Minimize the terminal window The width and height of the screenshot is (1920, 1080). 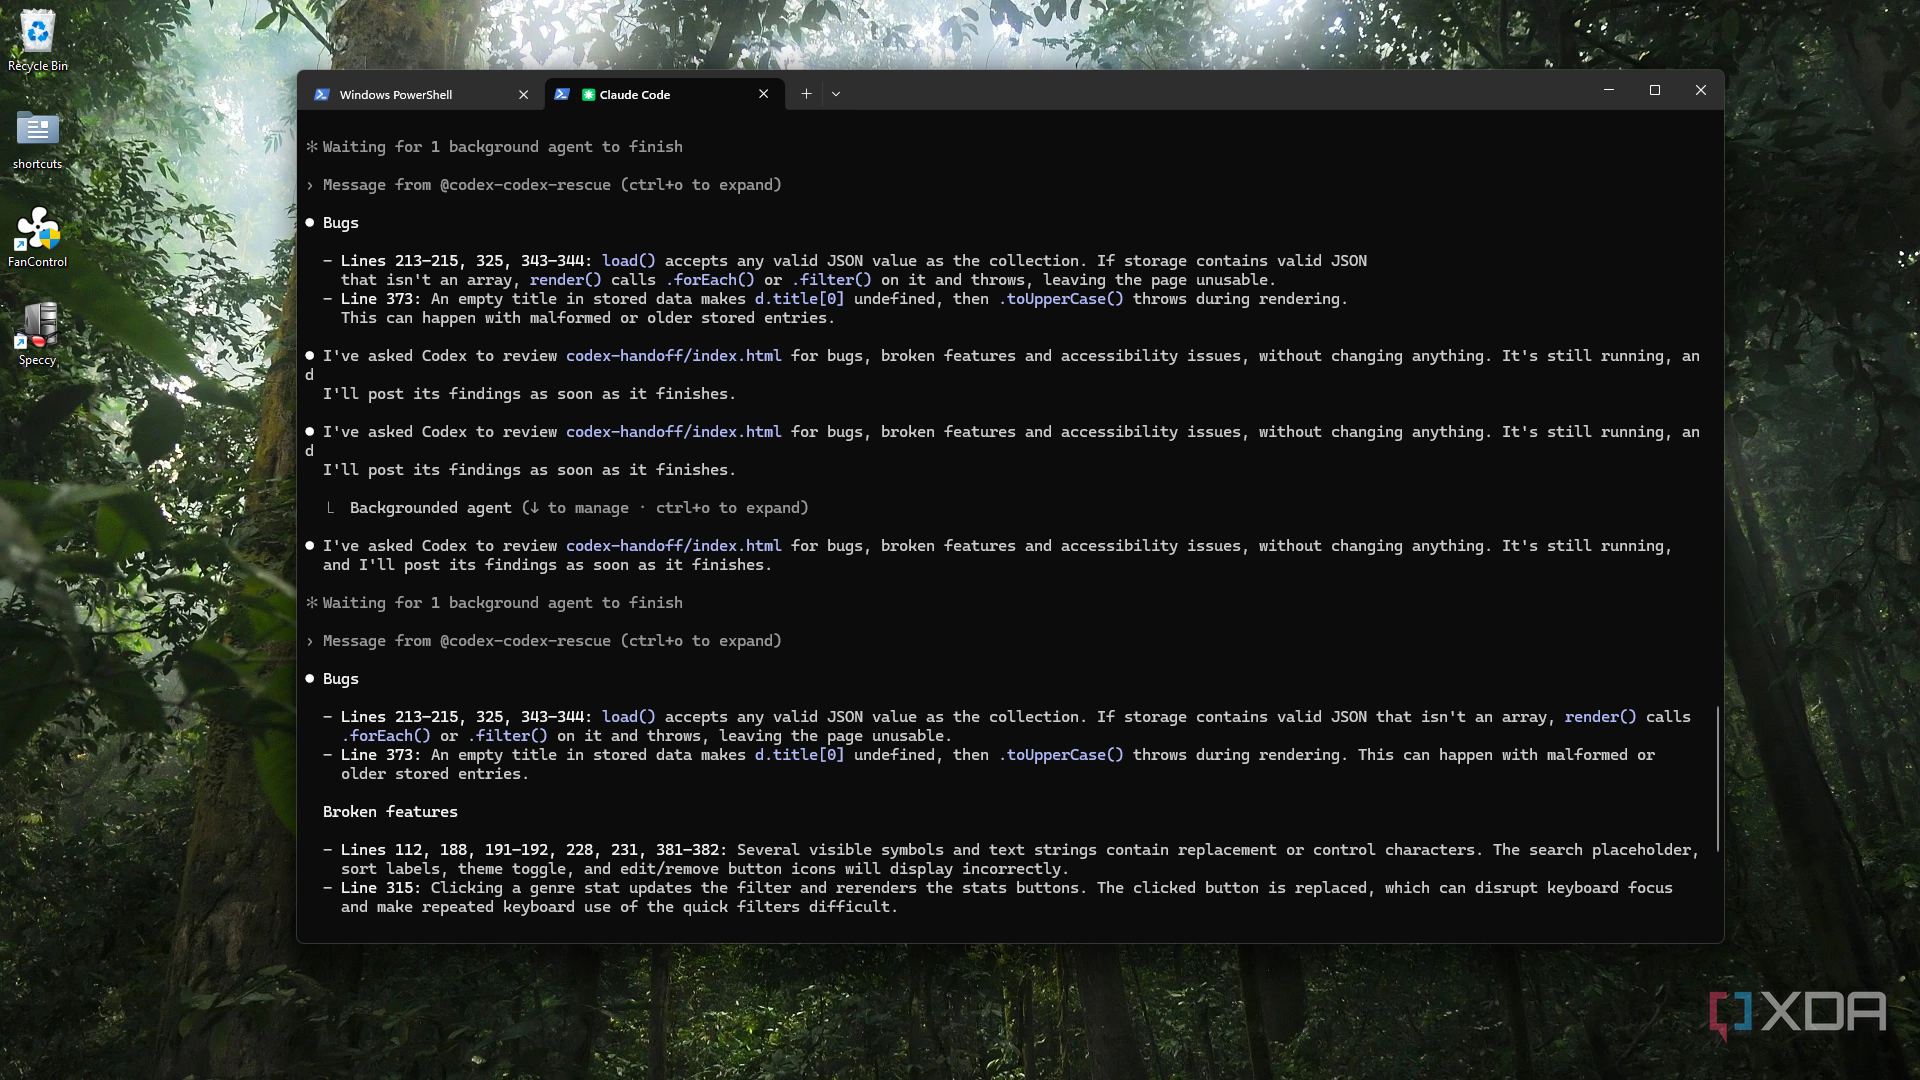coord(1609,90)
